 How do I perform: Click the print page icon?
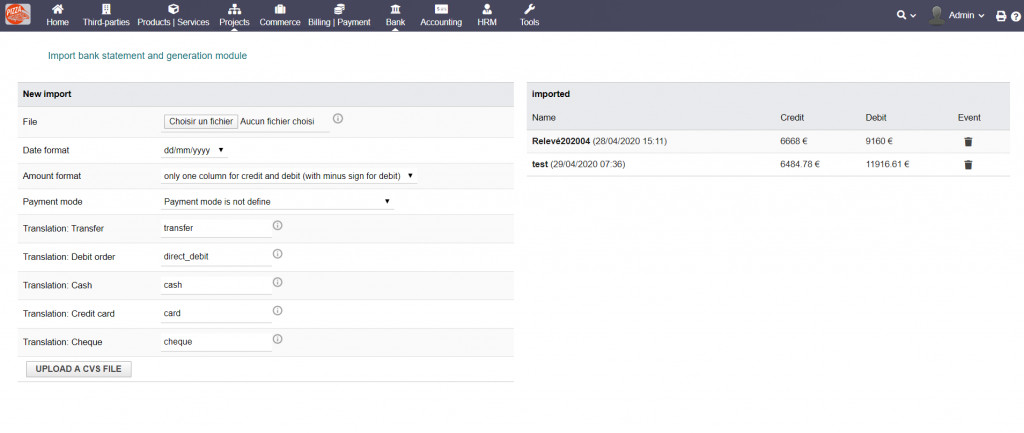pos(1000,16)
